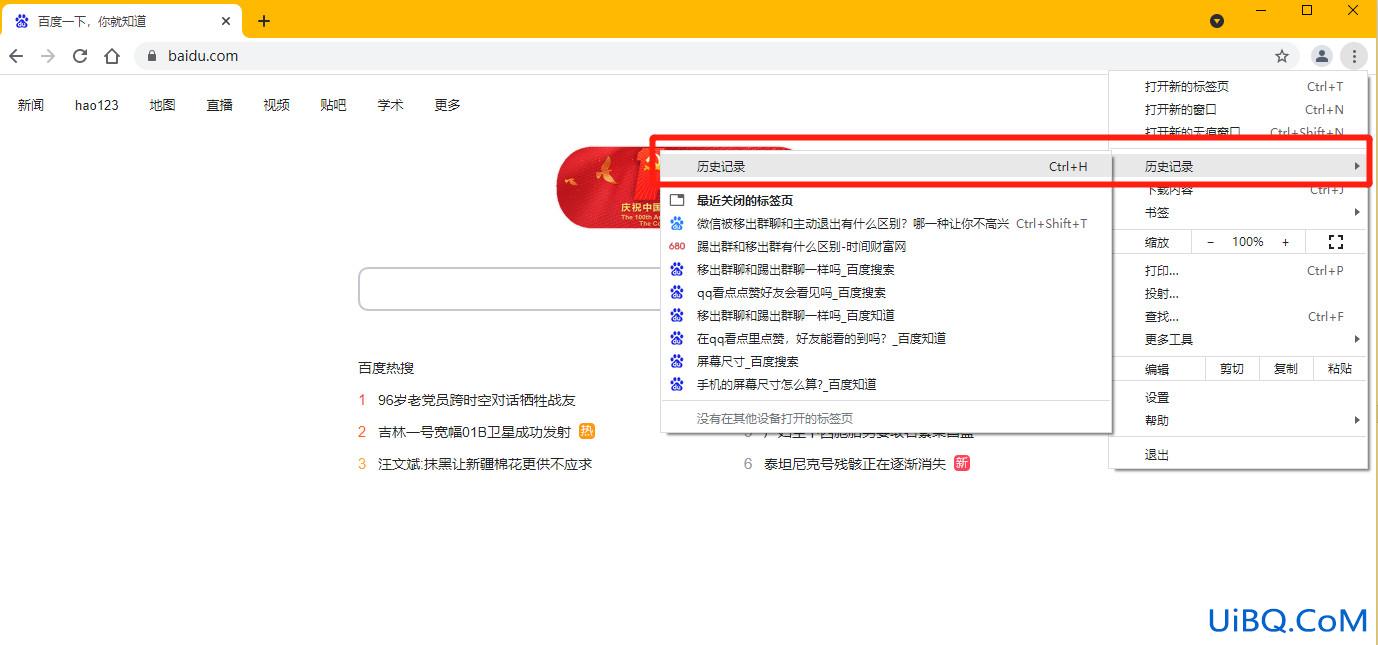Select 查找... menu item
This screenshot has width=1378, height=645.
coord(1238,317)
